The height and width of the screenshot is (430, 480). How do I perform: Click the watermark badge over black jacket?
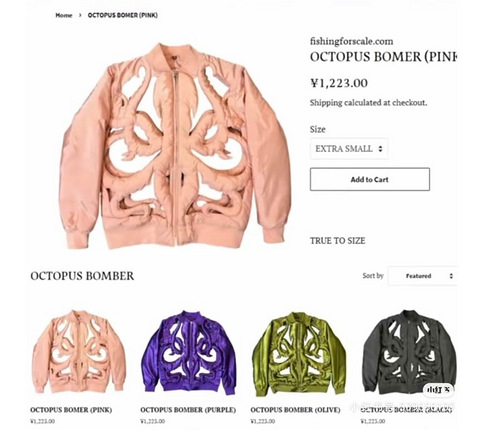(x=438, y=389)
